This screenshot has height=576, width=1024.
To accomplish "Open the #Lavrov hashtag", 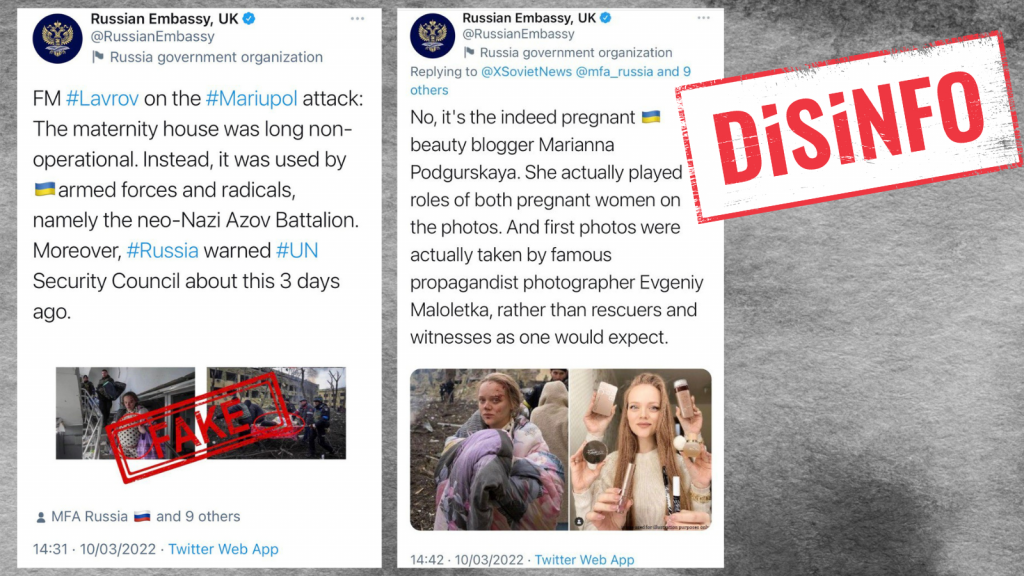I will coord(103,99).
